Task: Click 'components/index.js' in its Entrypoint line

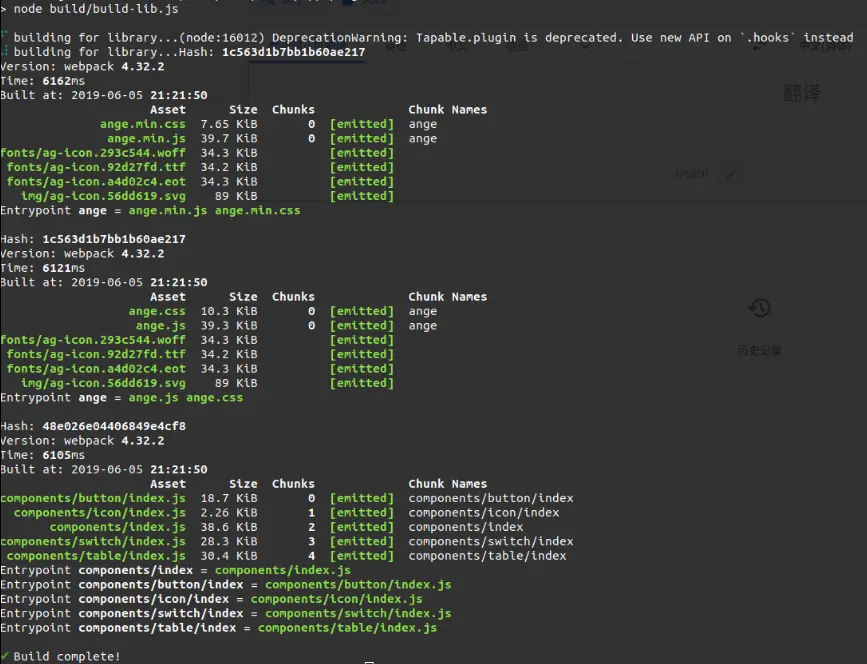Action: coord(283,569)
